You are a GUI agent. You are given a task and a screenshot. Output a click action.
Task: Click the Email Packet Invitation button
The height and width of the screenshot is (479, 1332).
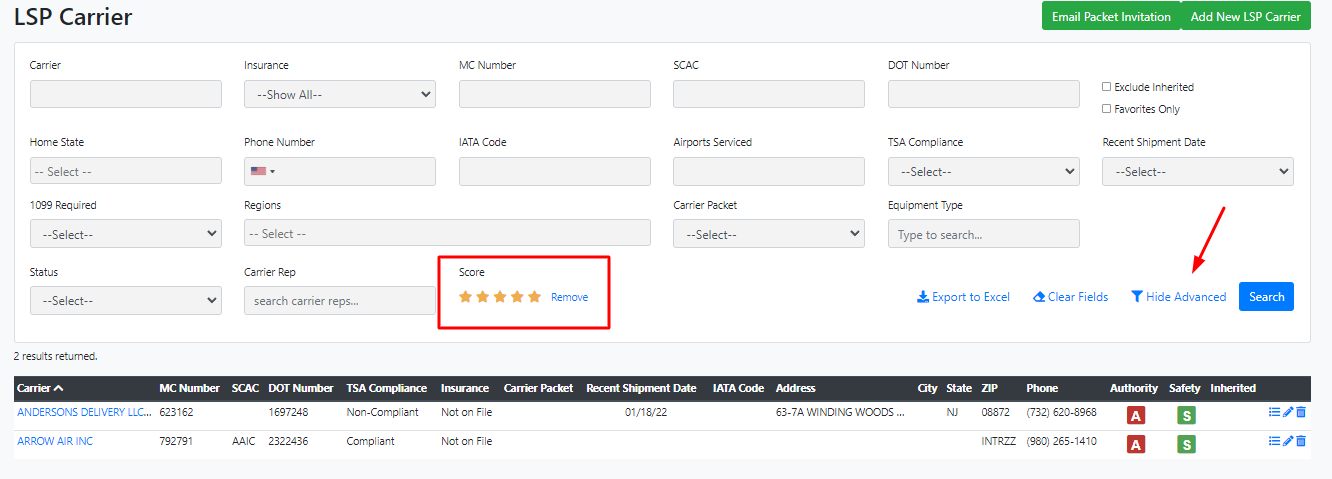coord(1111,16)
